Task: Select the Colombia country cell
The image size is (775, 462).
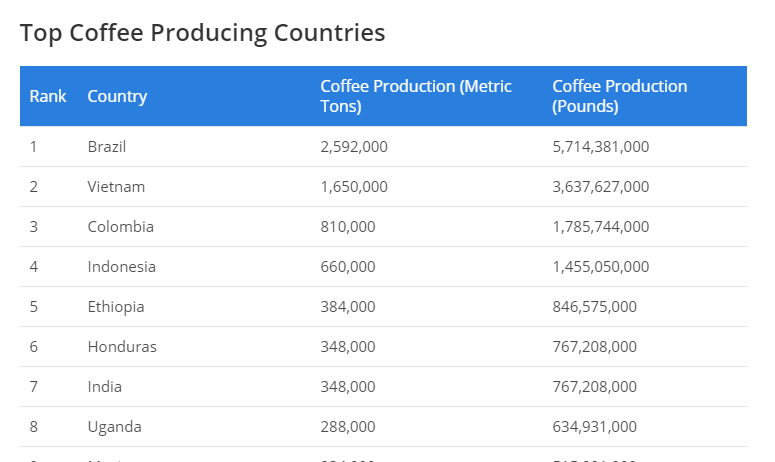Action: pos(121,227)
